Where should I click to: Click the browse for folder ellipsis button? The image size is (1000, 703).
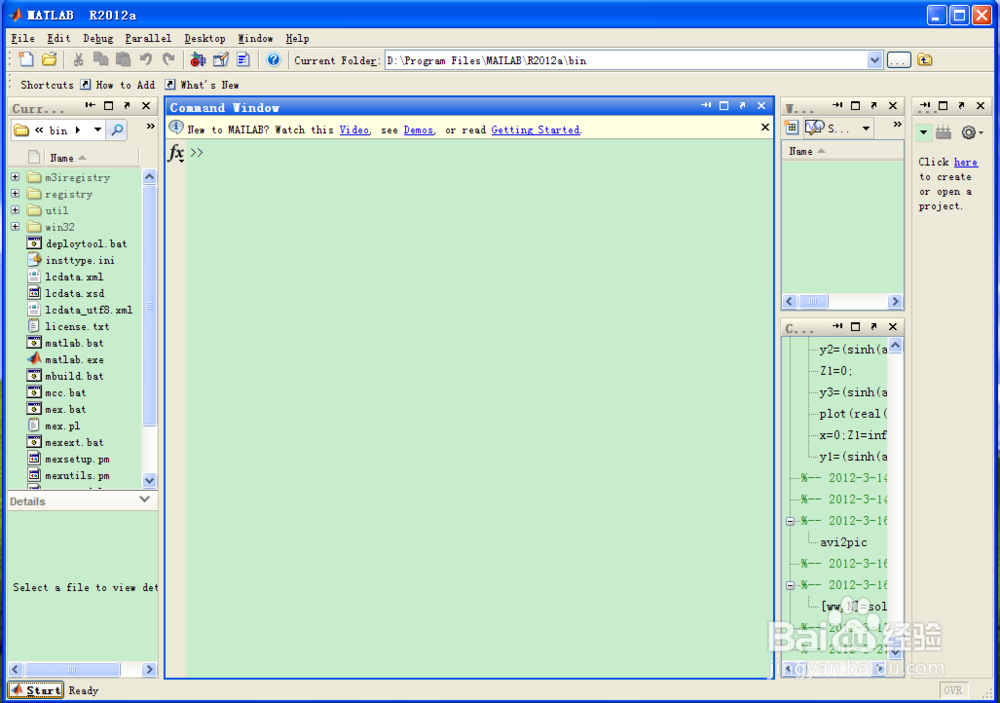tap(899, 60)
